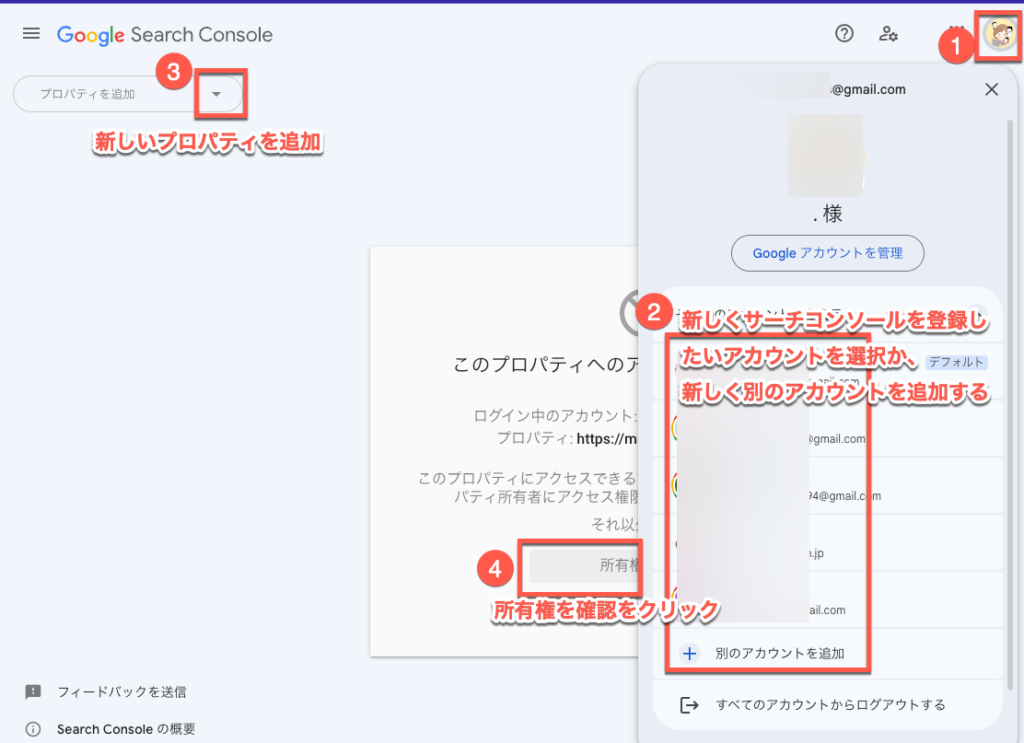Viewport: 1024px width, 743px height.
Task: Choose 別のアカウントを追加 option
Action: 780,653
